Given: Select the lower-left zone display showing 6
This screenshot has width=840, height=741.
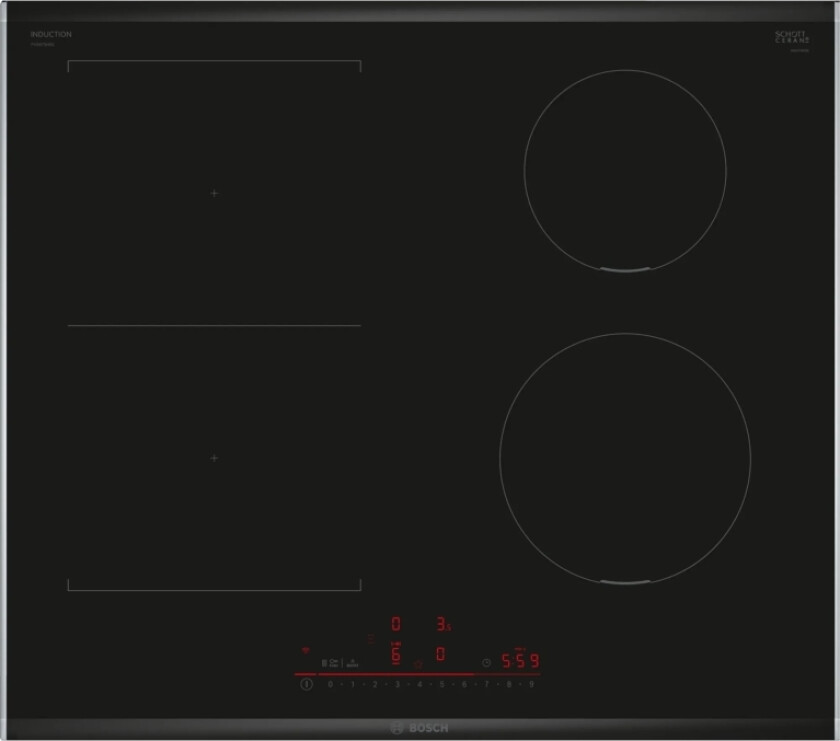Looking at the screenshot, I should tap(396, 656).
